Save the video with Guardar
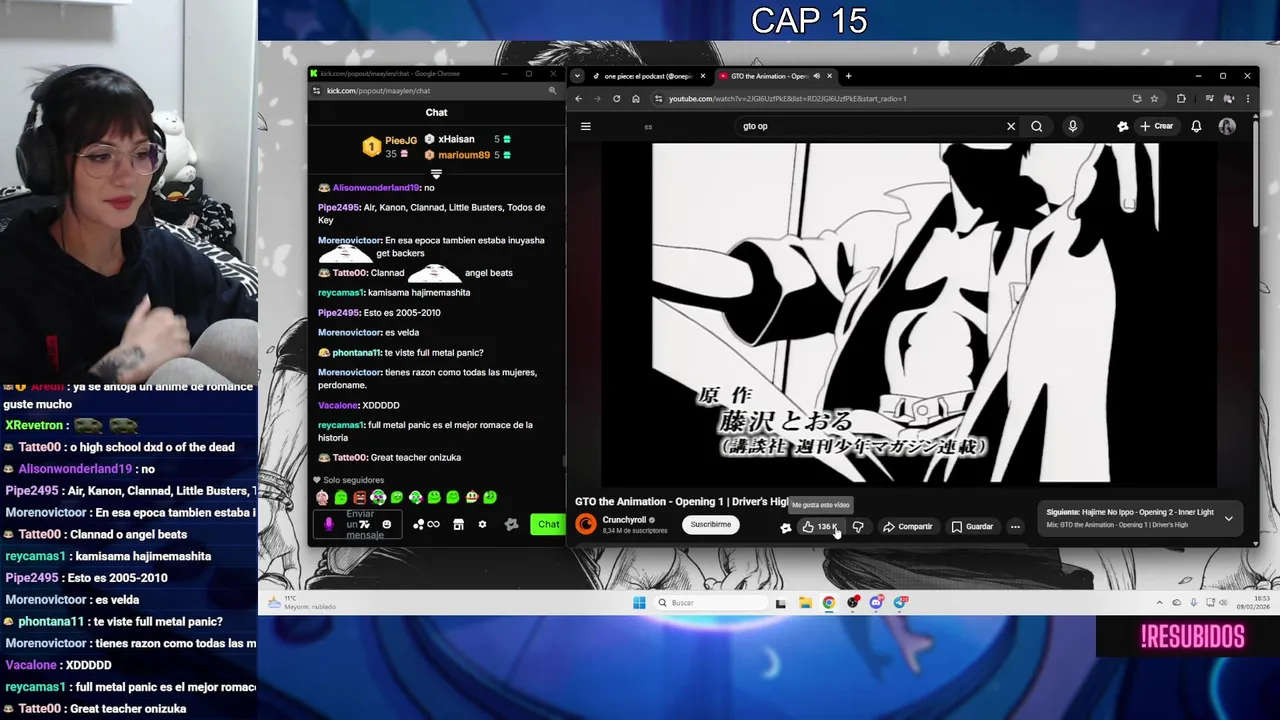Viewport: 1280px width, 720px height. tap(972, 527)
